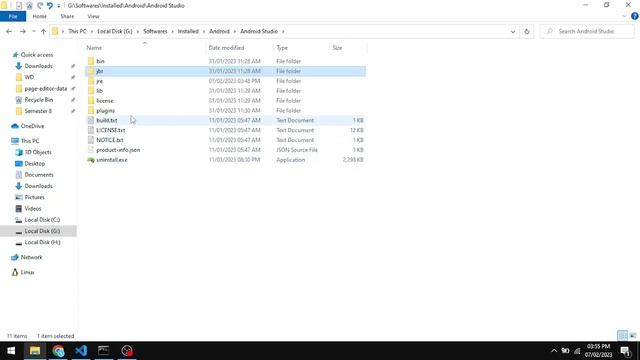The image size is (640, 360).
Task: Go back to previous folder
Action: [x=9, y=31]
